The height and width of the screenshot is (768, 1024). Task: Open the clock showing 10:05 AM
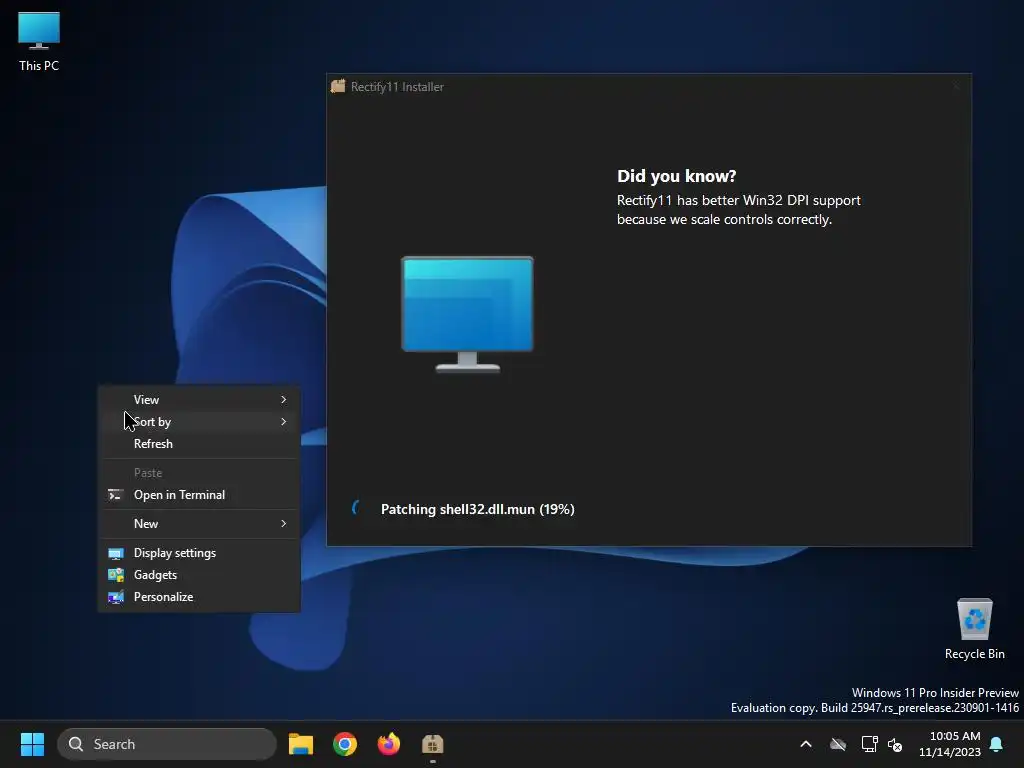click(950, 744)
